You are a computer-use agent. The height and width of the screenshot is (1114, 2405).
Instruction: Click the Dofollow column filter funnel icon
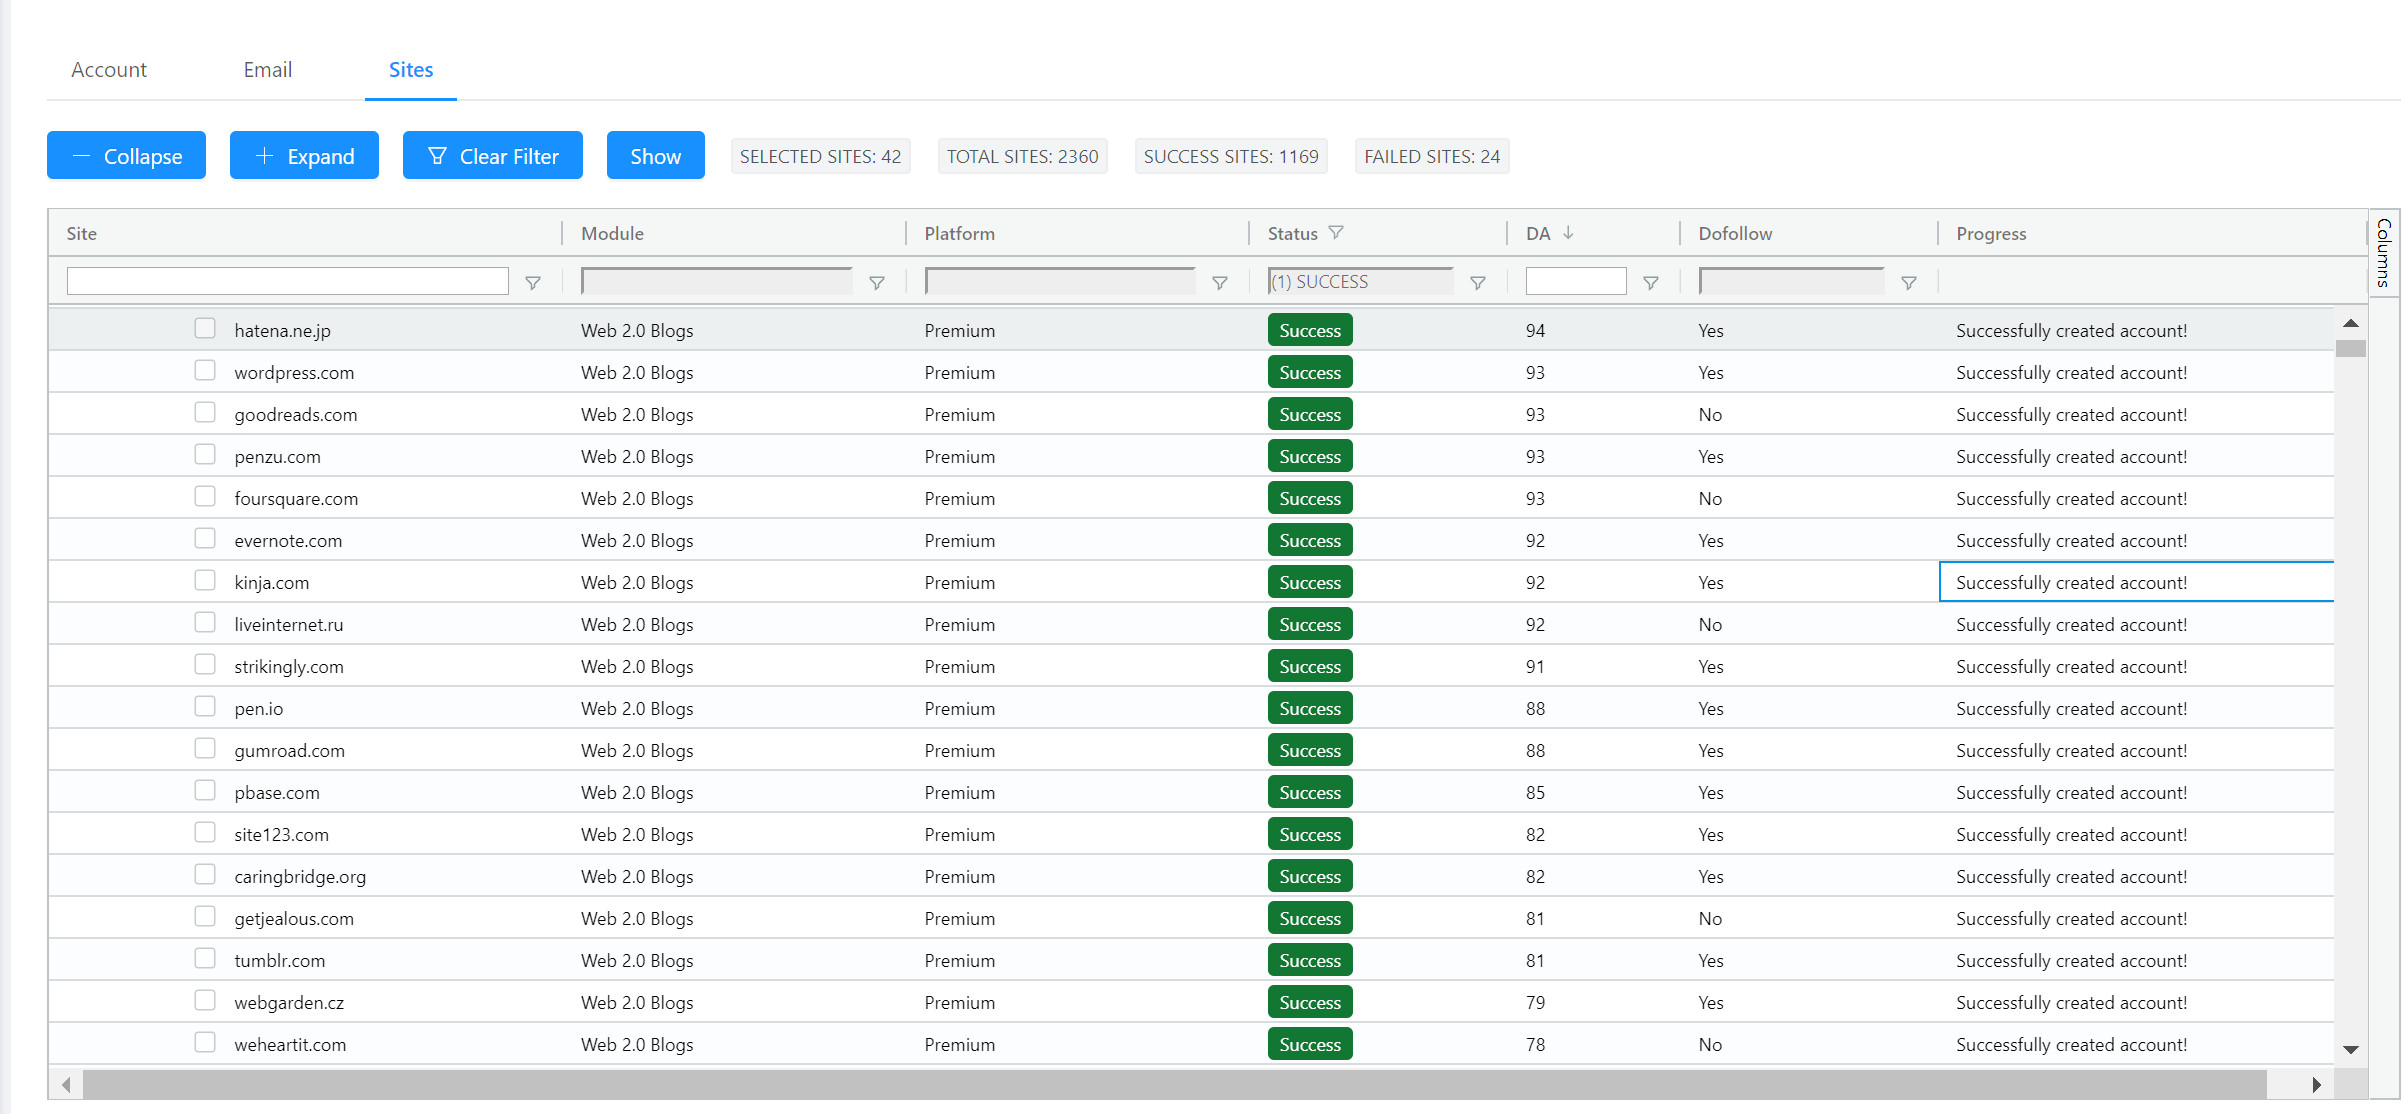1909,283
